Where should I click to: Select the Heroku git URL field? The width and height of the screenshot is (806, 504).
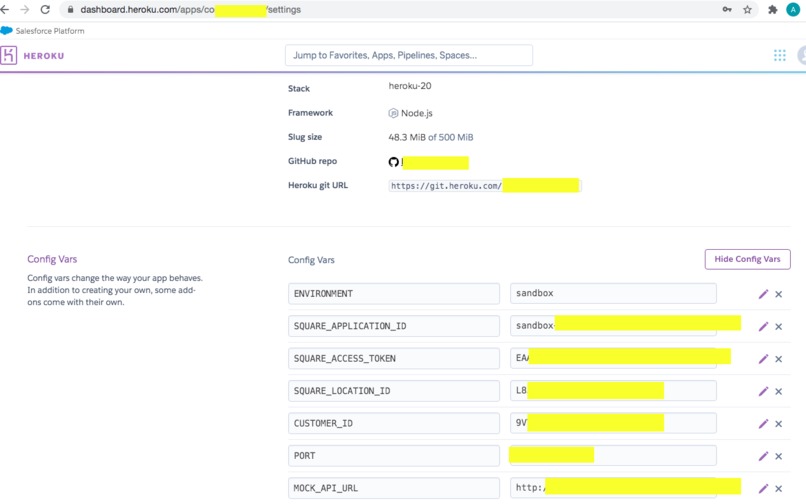point(485,186)
